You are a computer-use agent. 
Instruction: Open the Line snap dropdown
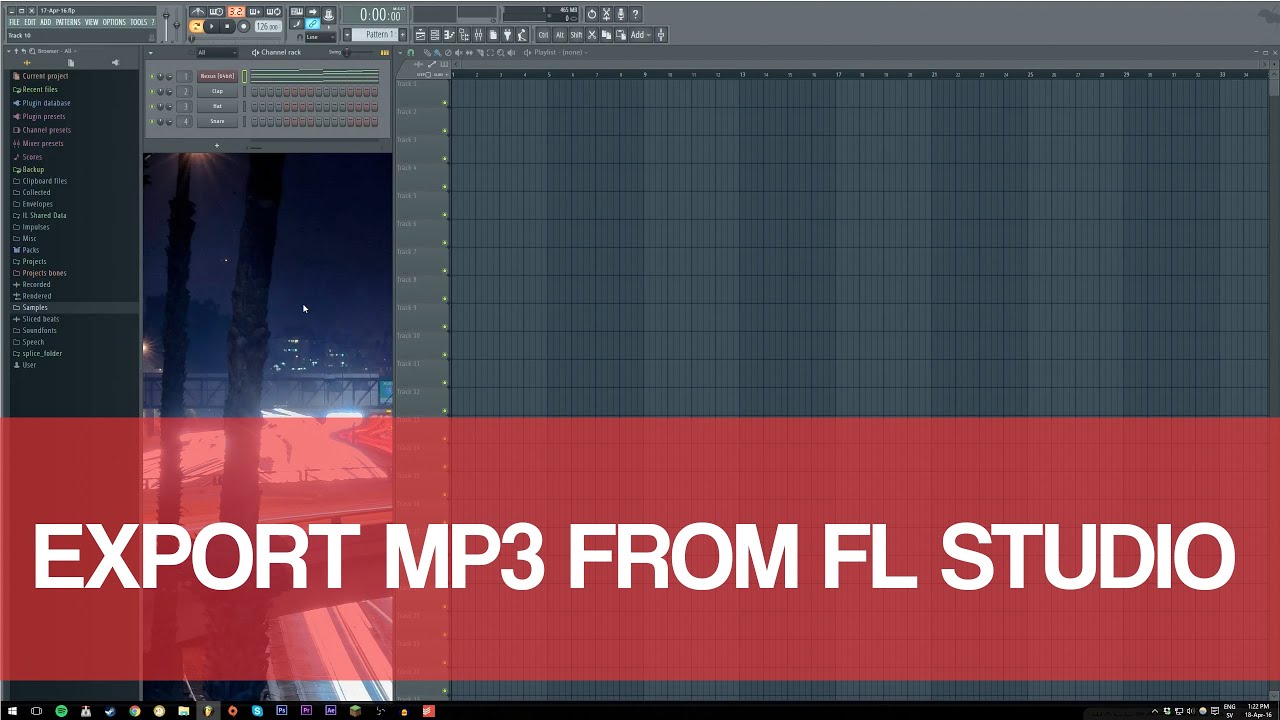pyautogui.click(x=321, y=37)
